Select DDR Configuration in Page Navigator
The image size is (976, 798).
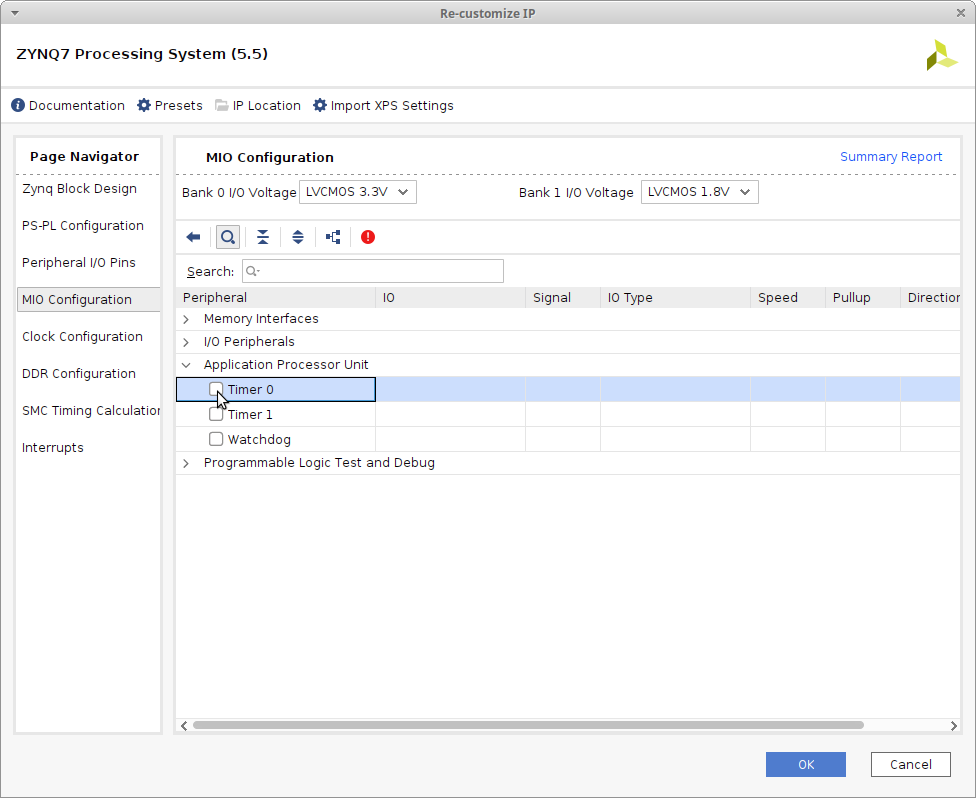click(x=79, y=374)
